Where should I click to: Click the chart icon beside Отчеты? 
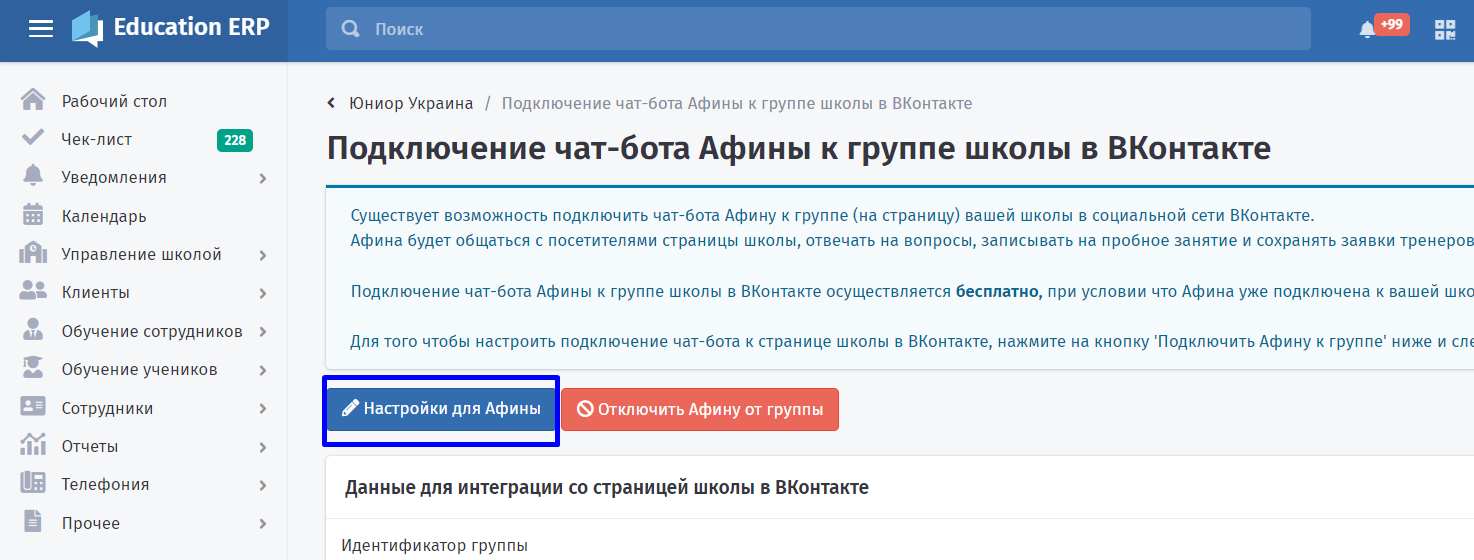(33, 445)
